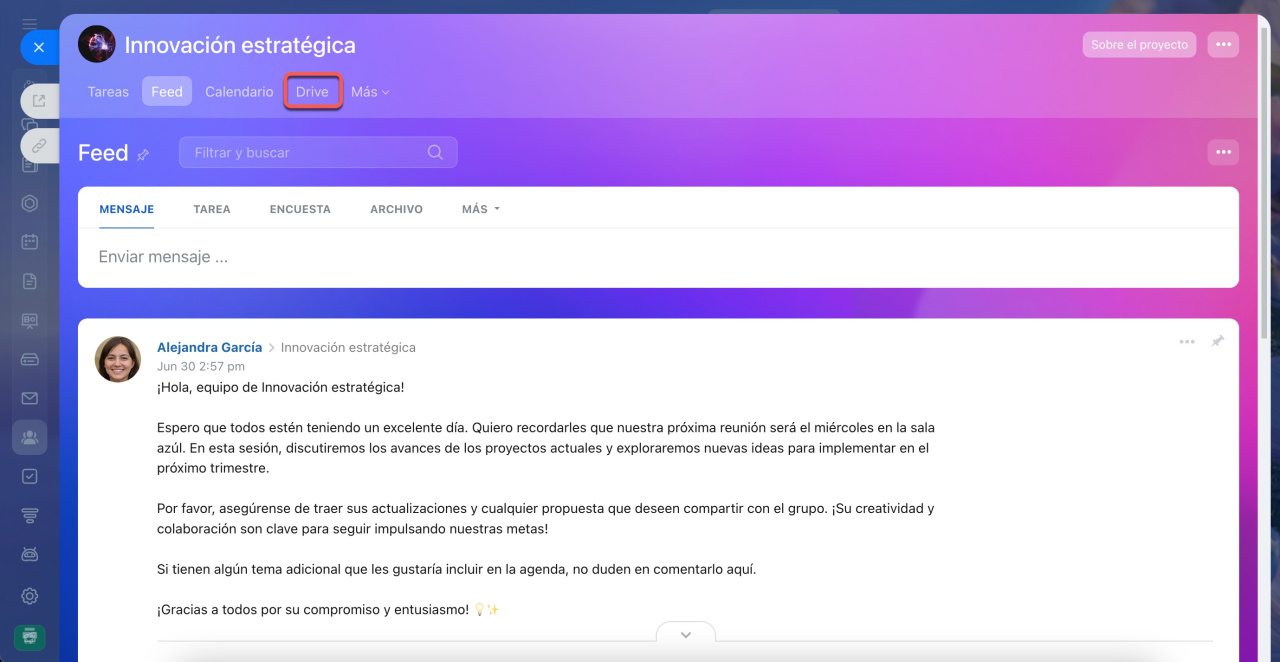Viewport: 1280px width, 662px height.
Task: Click the Filtrar y buscar field
Action: 318,152
